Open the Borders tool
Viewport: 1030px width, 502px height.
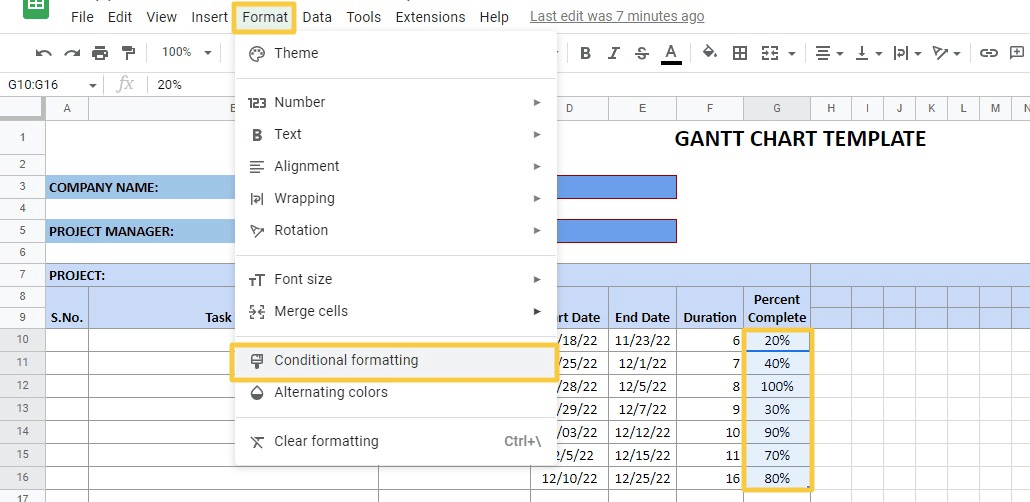click(740, 53)
